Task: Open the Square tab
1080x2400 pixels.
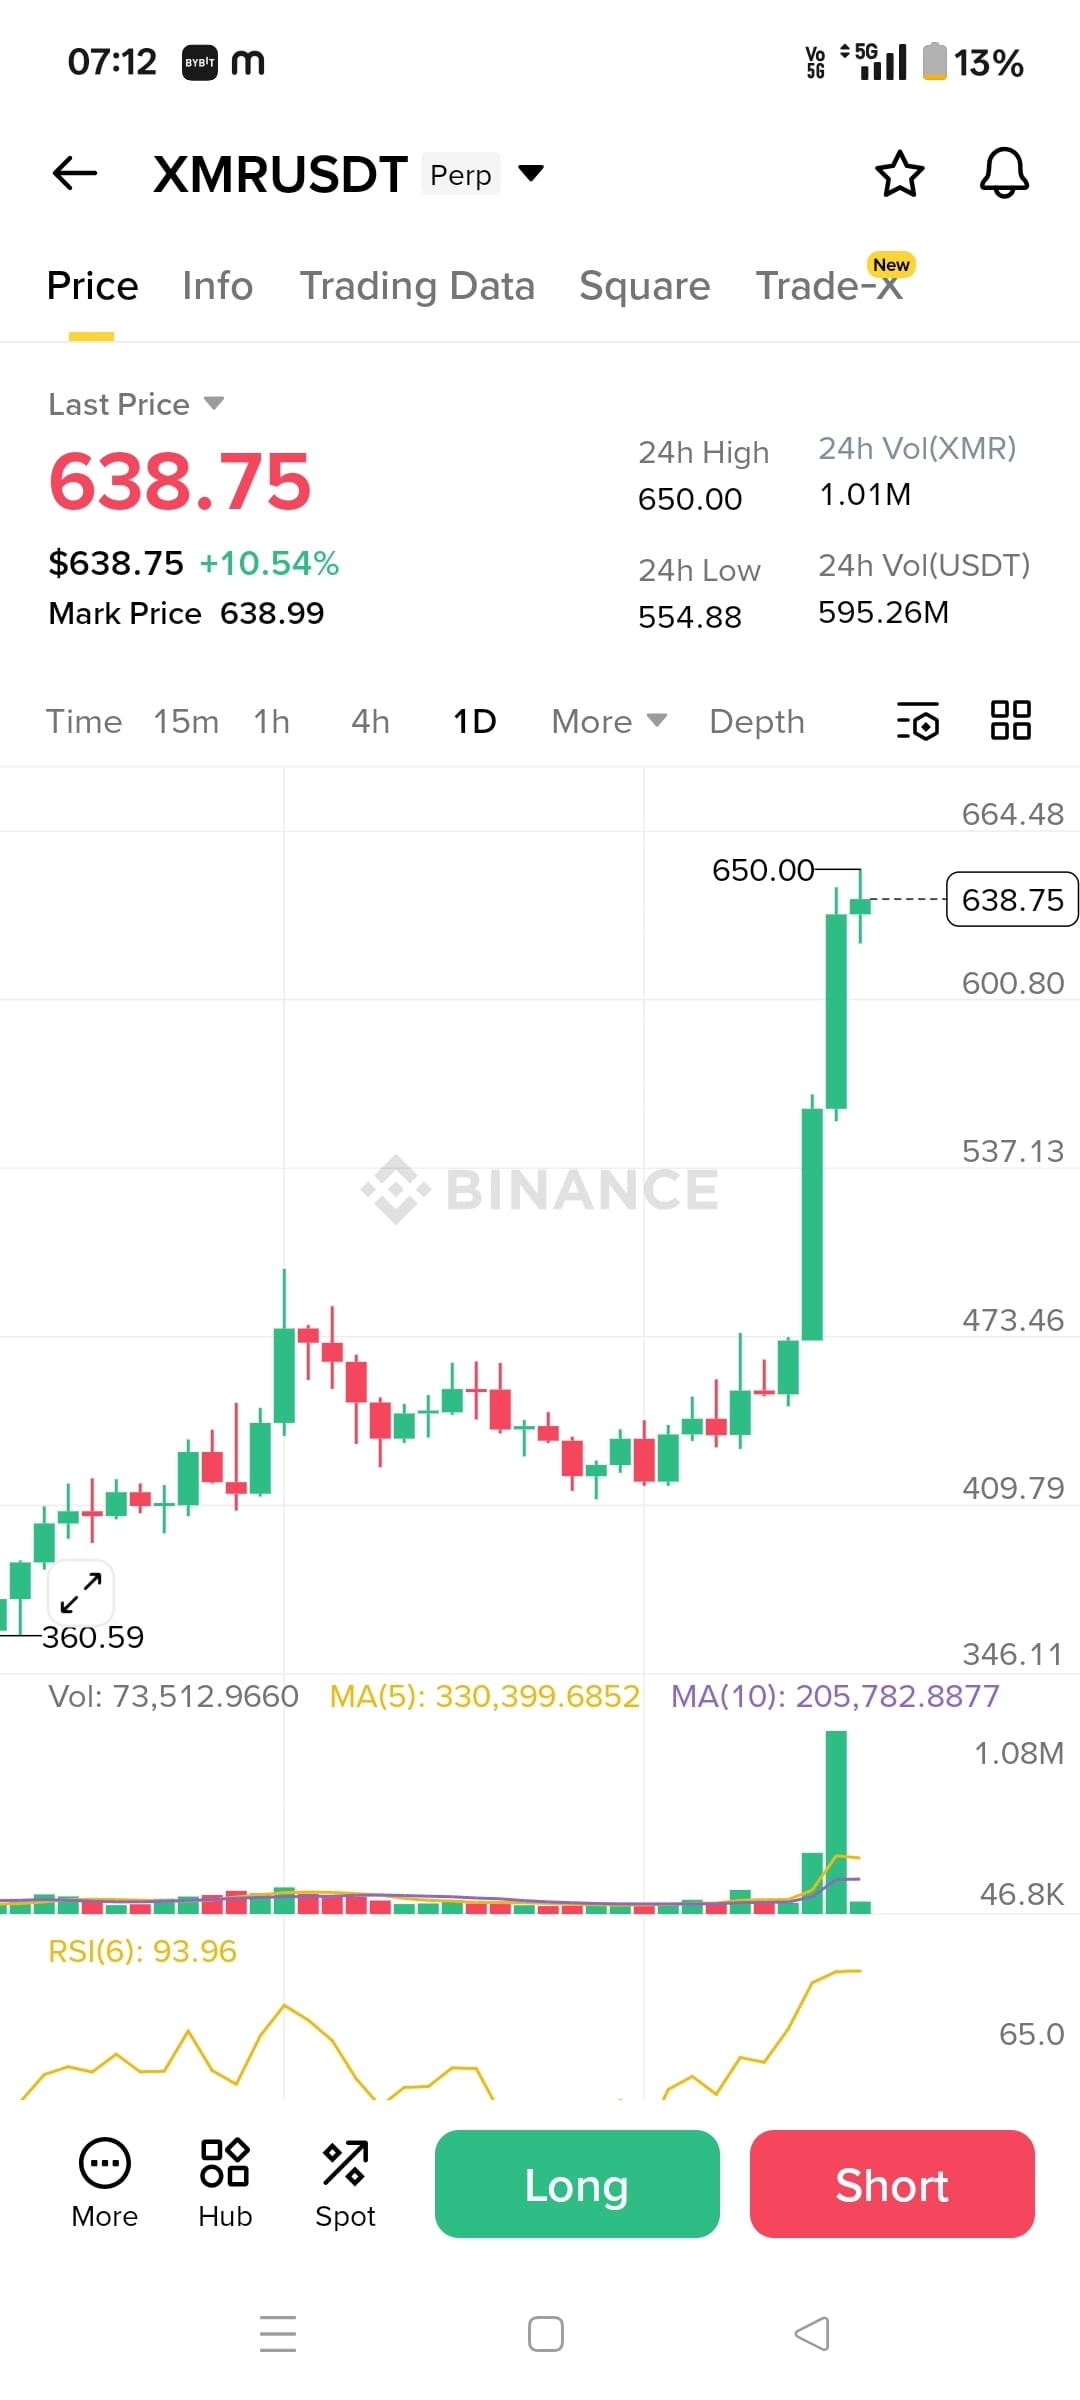Action: coord(645,286)
